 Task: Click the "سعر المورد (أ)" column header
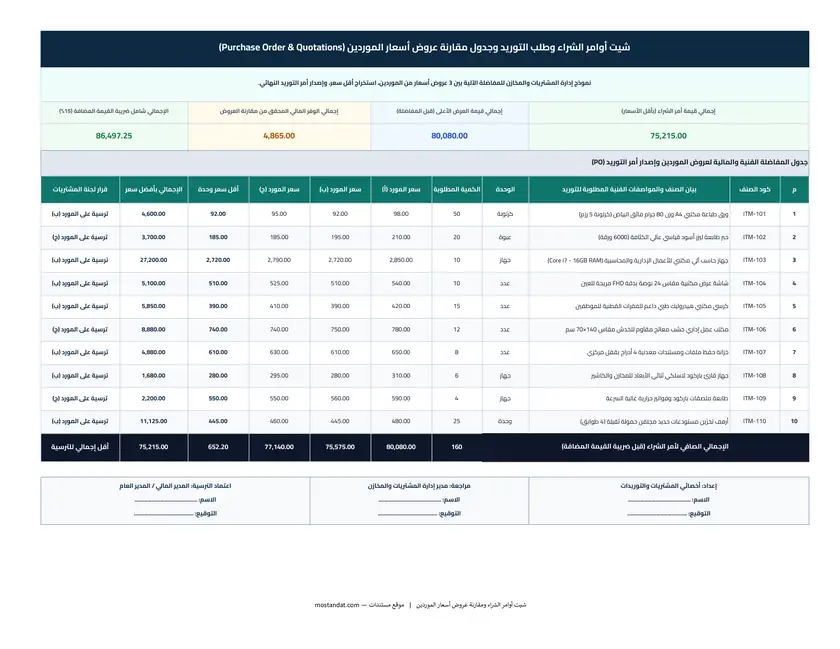pyautogui.click(x=401, y=189)
